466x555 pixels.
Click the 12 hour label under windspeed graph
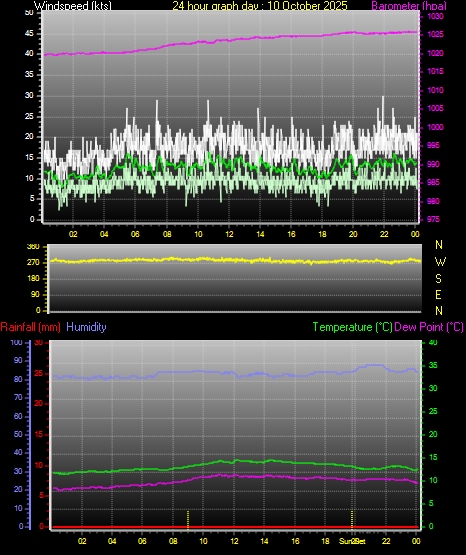[x=229, y=234]
